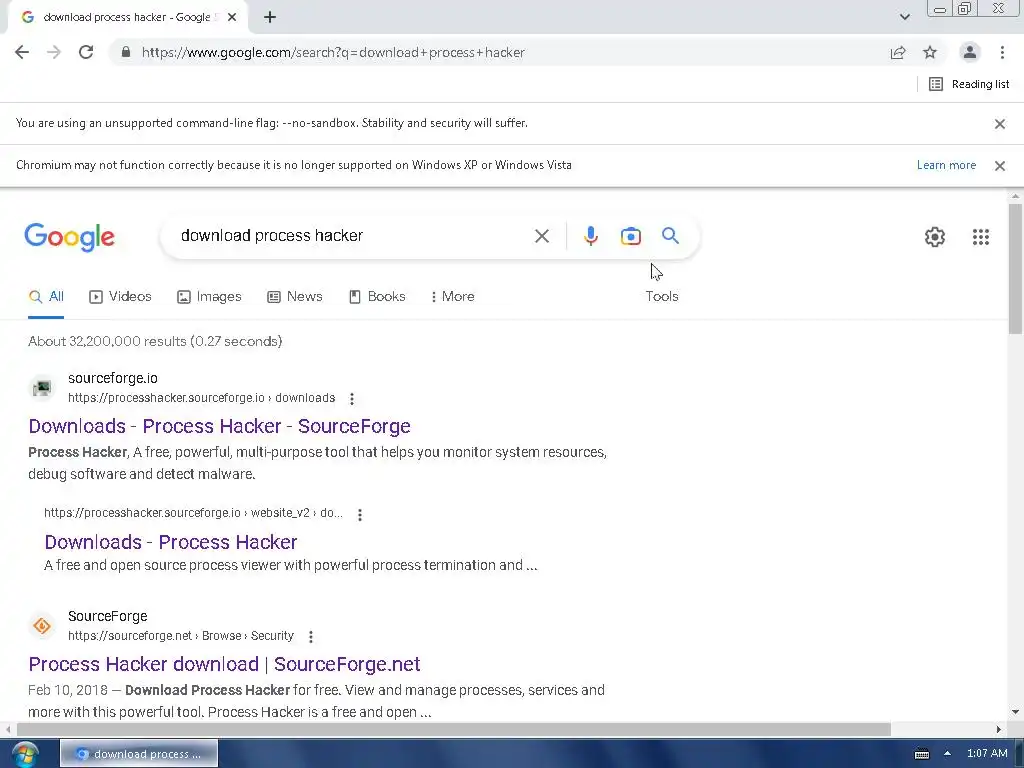Screen dimensions: 1024x768
Task: Click the taskbar clock 1:07 AM
Action: [x=987, y=754]
